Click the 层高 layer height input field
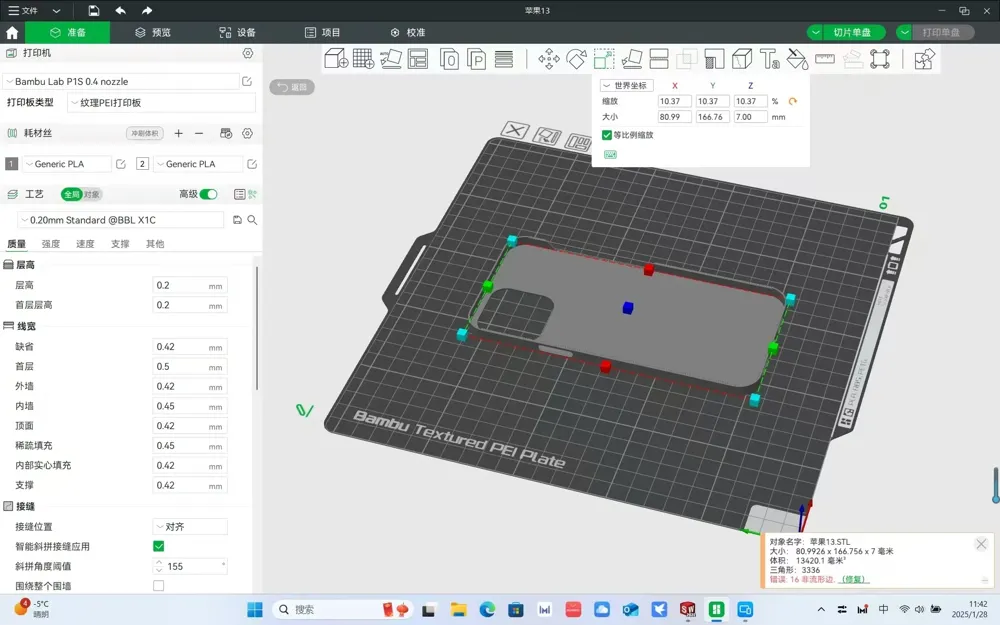This screenshot has height=625, width=1000. [x=190, y=286]
